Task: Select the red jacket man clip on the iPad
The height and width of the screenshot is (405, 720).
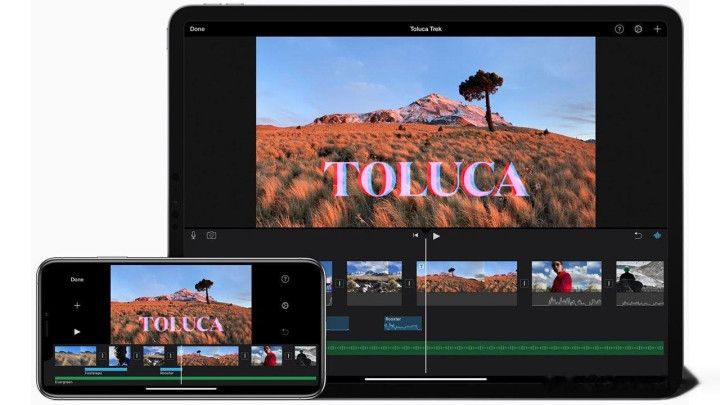Action: 567,283
